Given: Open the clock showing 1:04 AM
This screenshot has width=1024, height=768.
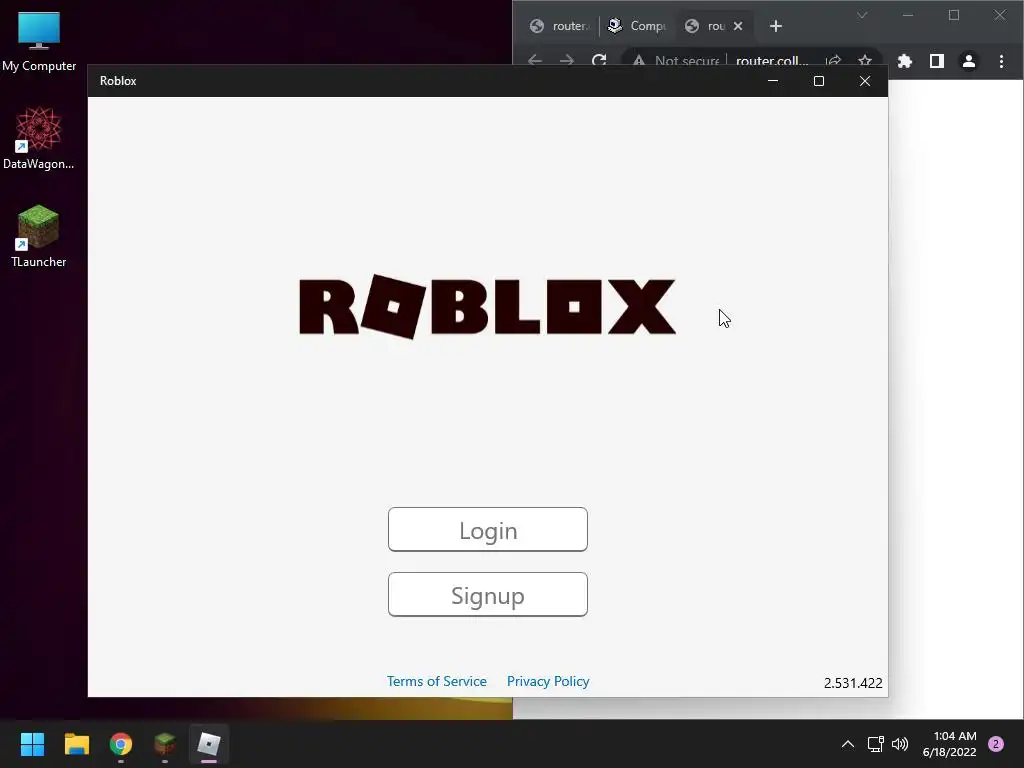Looking at the screenshot, I should pos(949,744).
